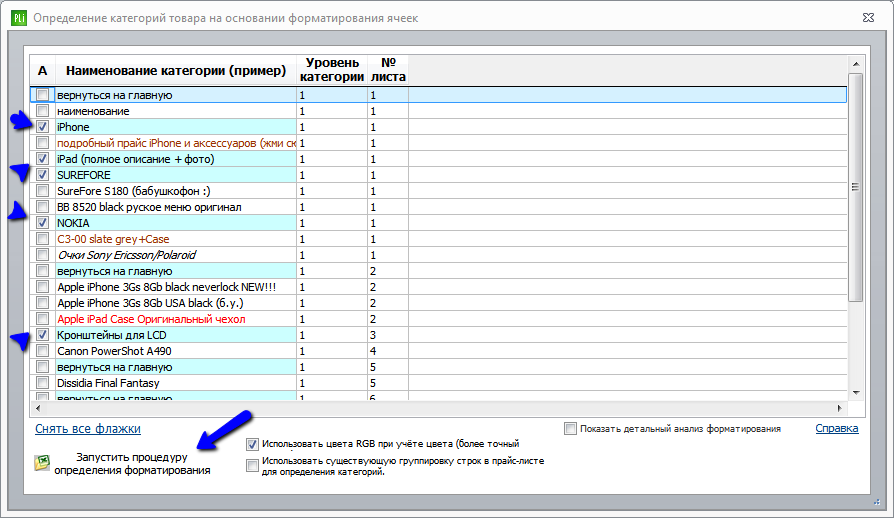This screenshot has width=894, height=518.
Task: Open the Справка help link
Action: click(836, 428)
